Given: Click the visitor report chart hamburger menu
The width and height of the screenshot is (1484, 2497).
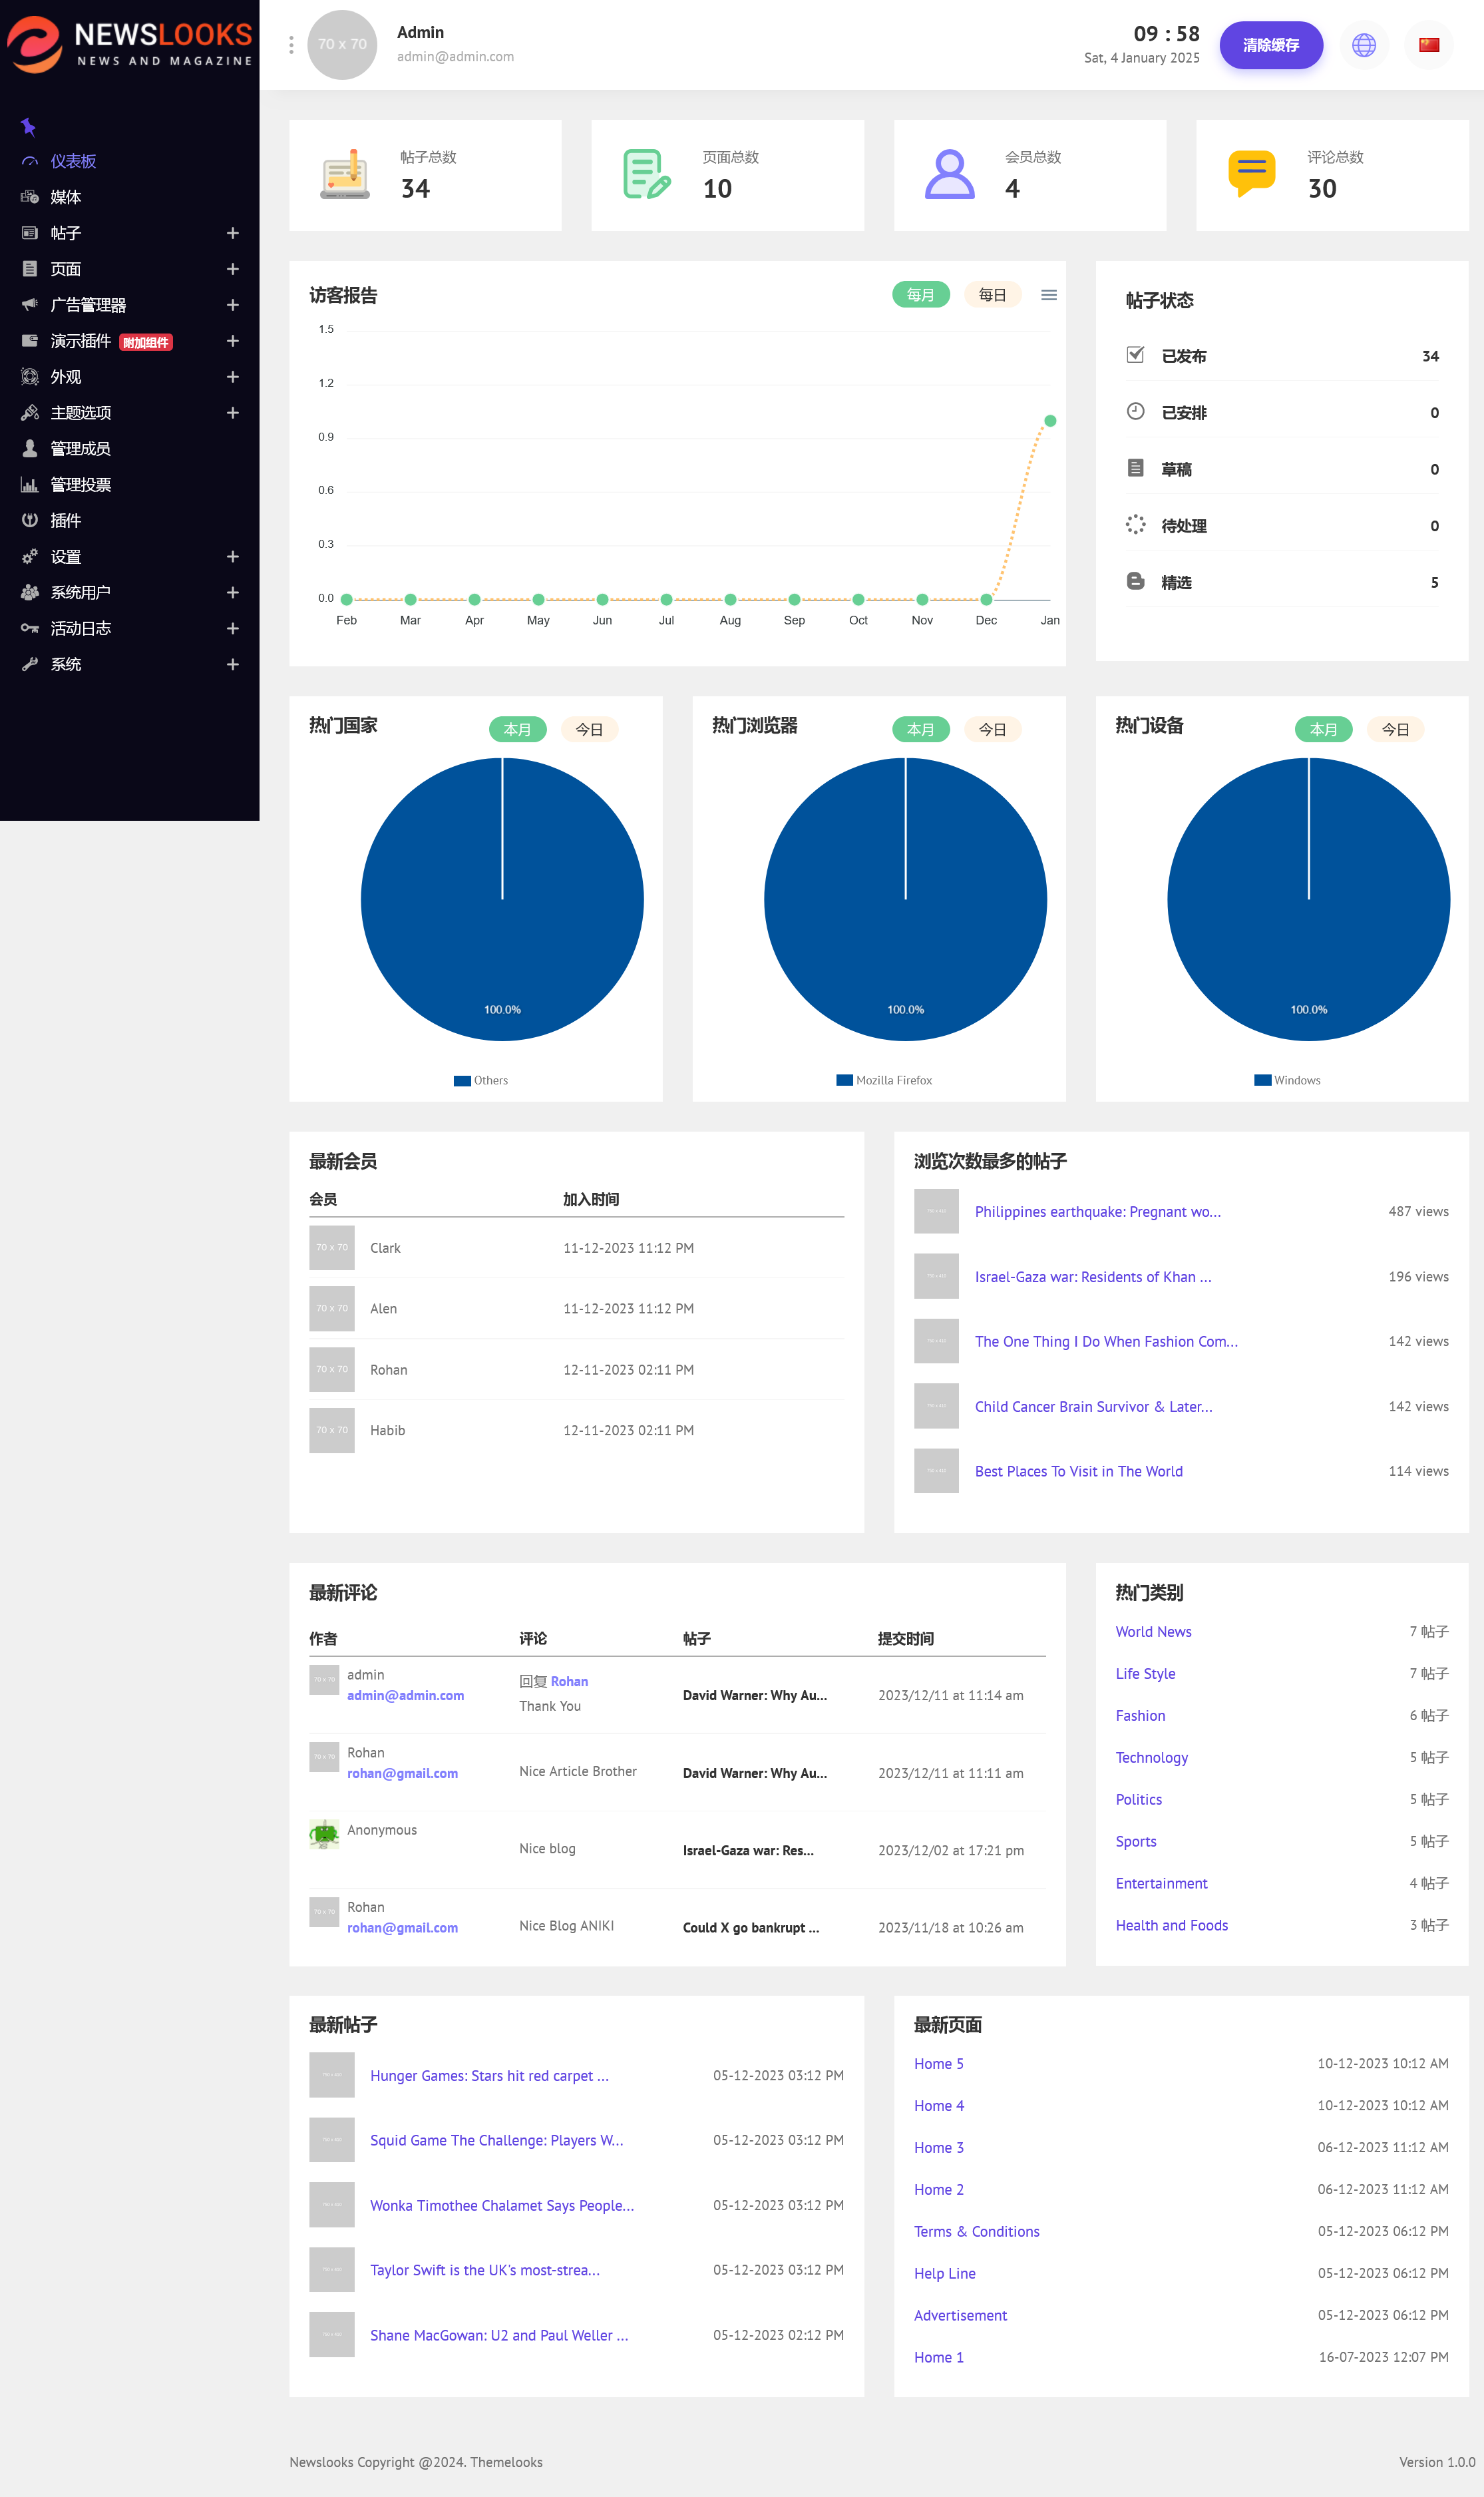Looking at the screenshot, I should pos(1048,295).
